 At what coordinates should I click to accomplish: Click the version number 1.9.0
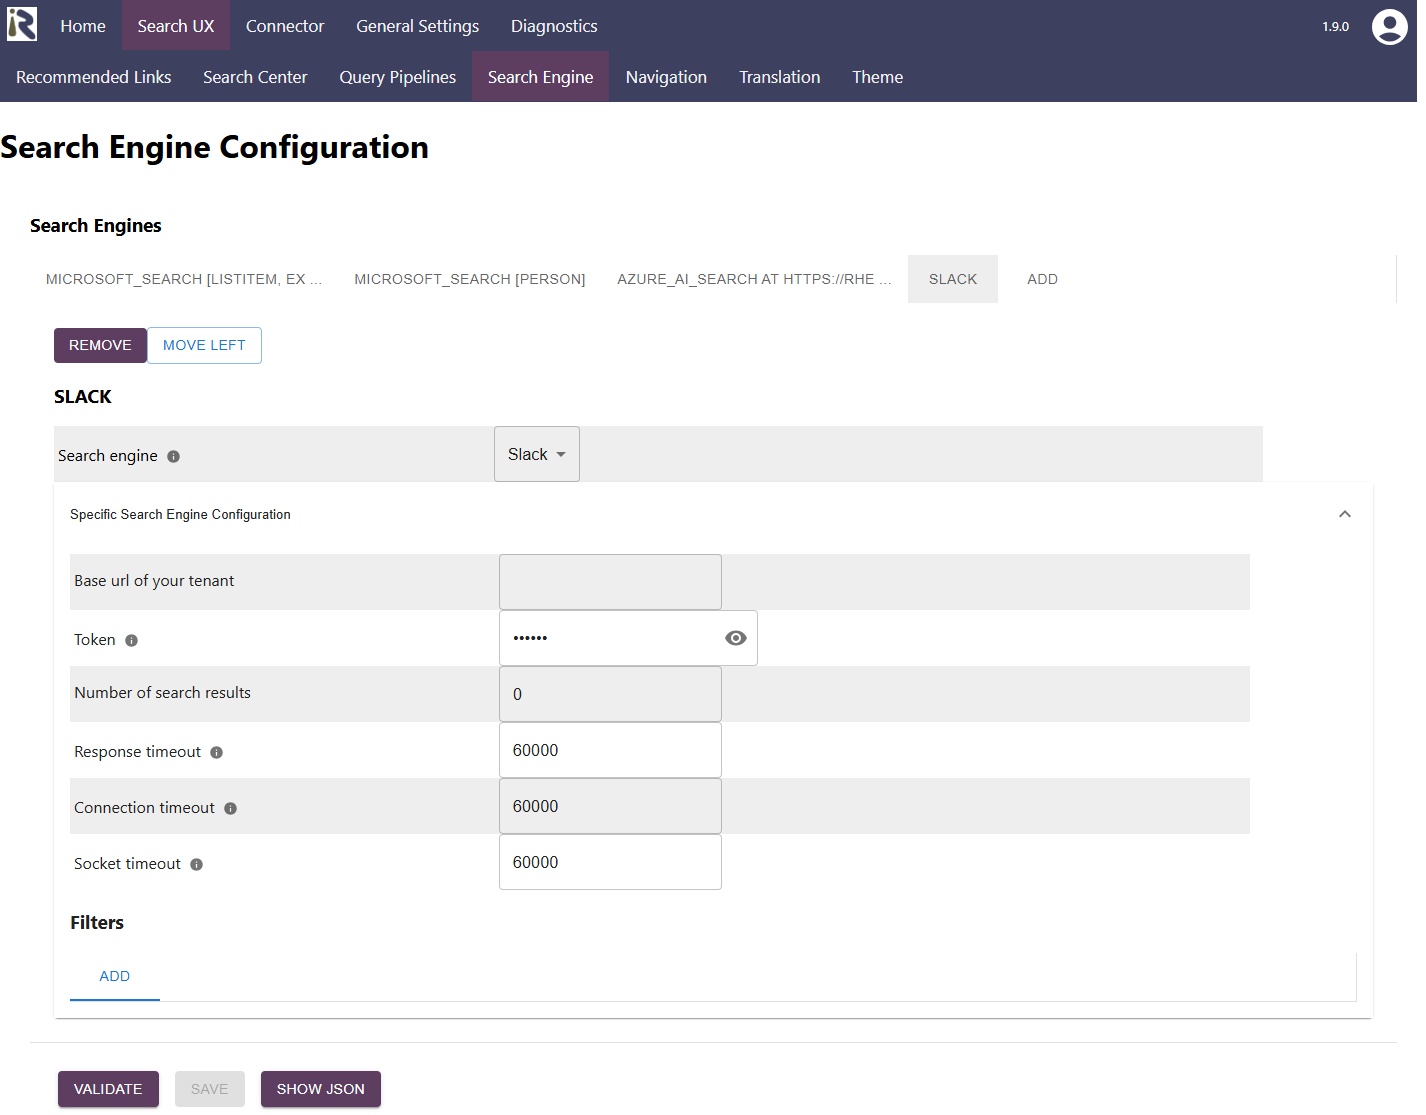[1335, 27]
